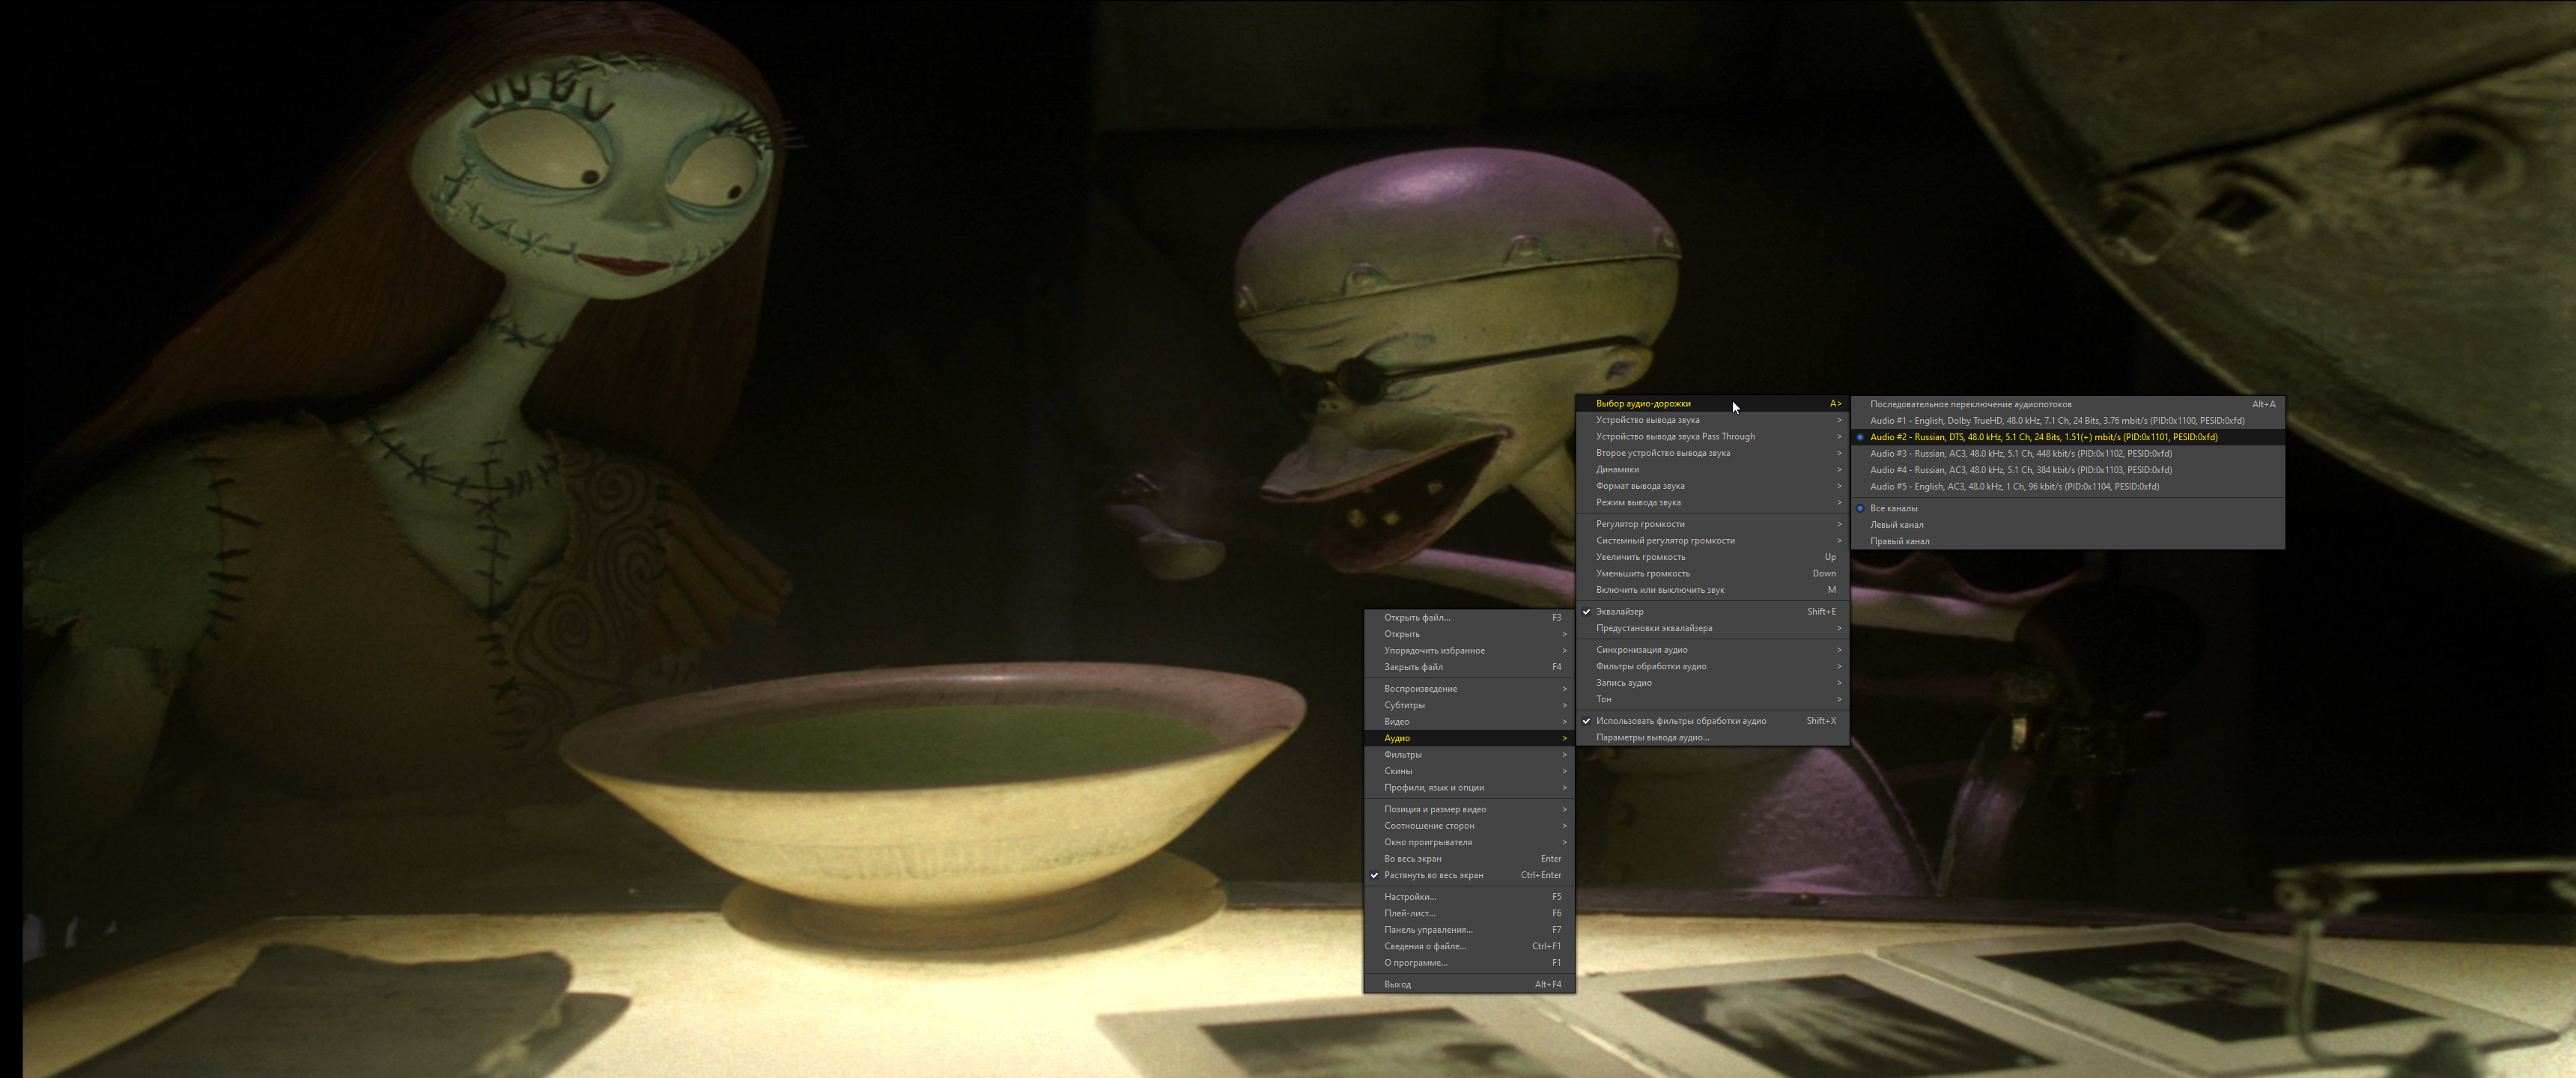
Task: Open 'Позиция и размер видео' submenu
Action: 1469,809
